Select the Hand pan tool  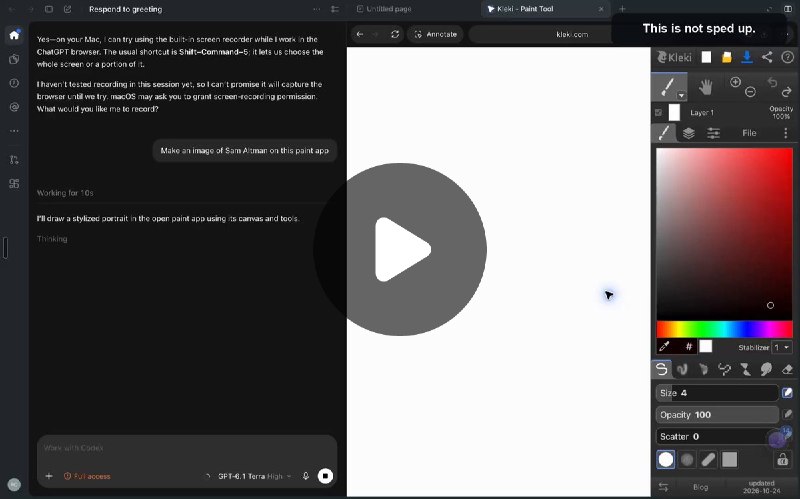point(706,88)
